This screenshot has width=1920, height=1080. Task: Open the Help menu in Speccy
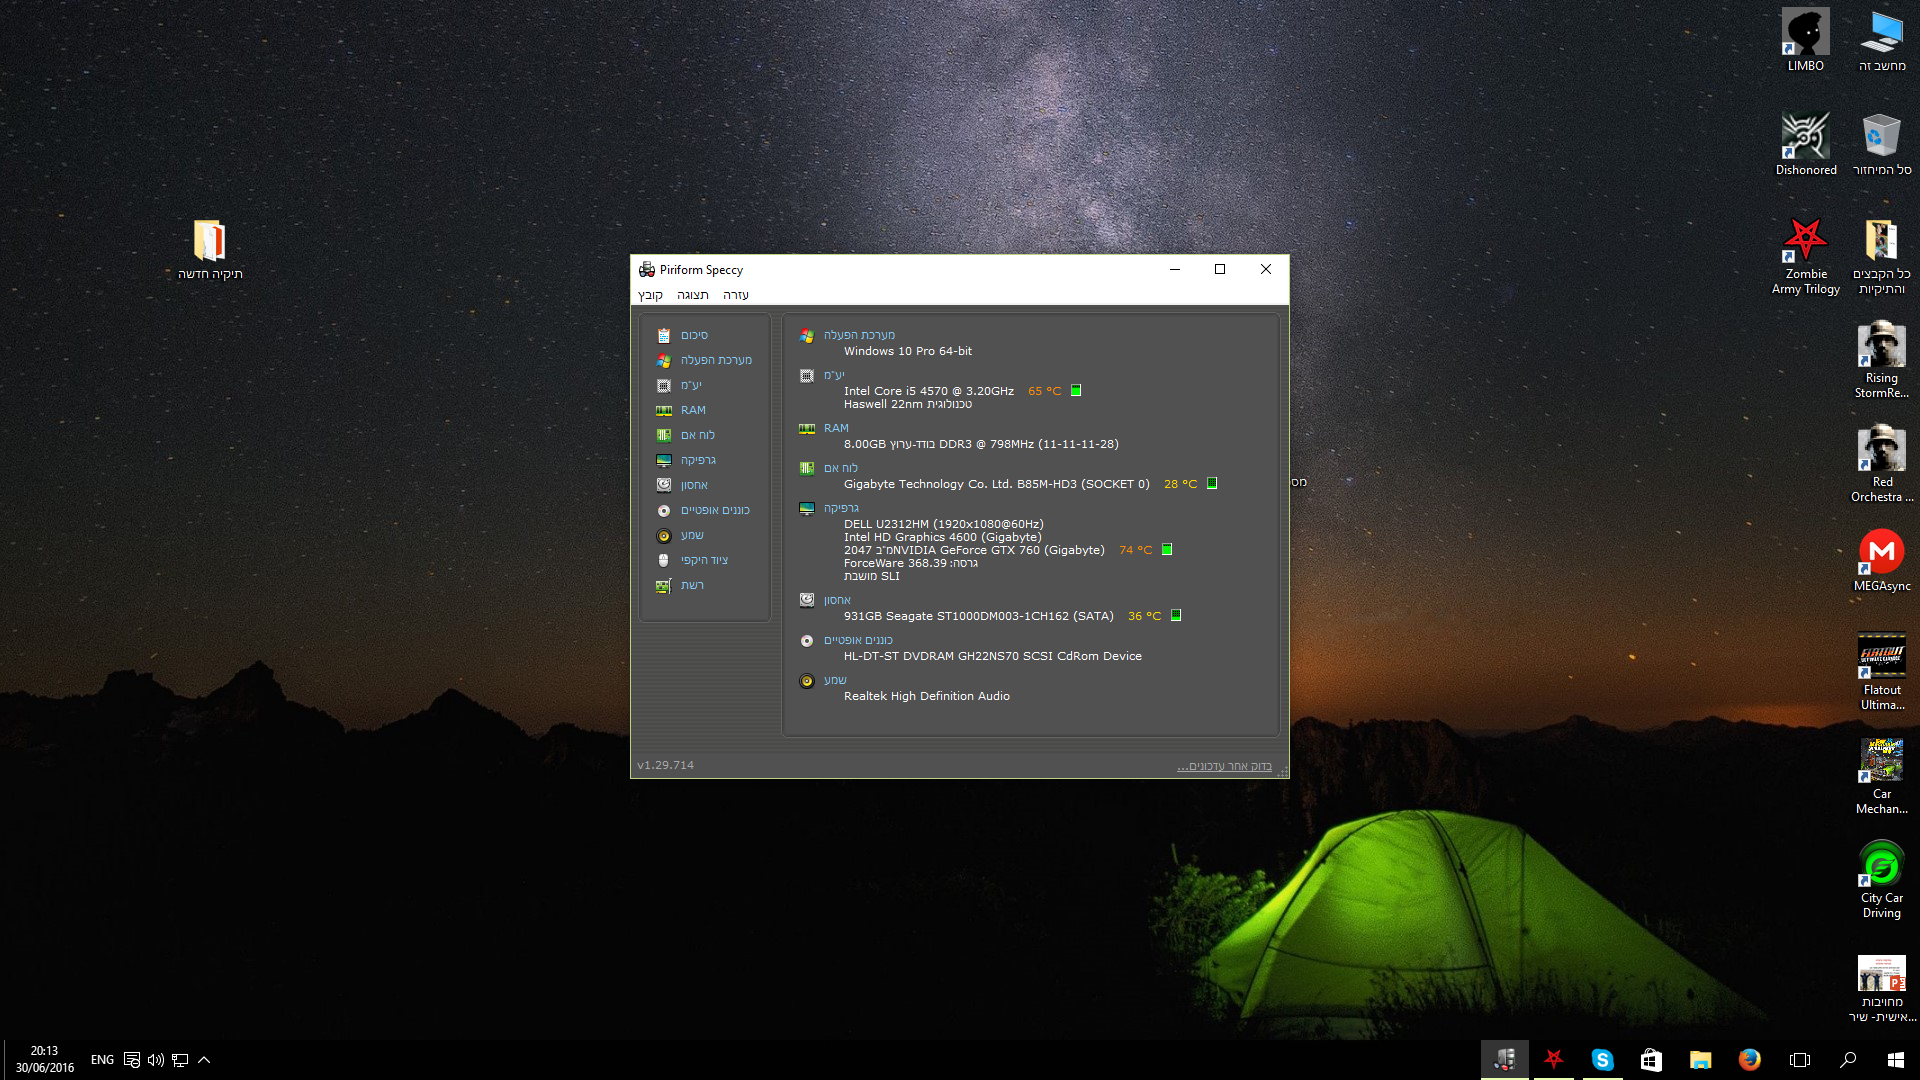pyautogui.click(x=736, y=295)
